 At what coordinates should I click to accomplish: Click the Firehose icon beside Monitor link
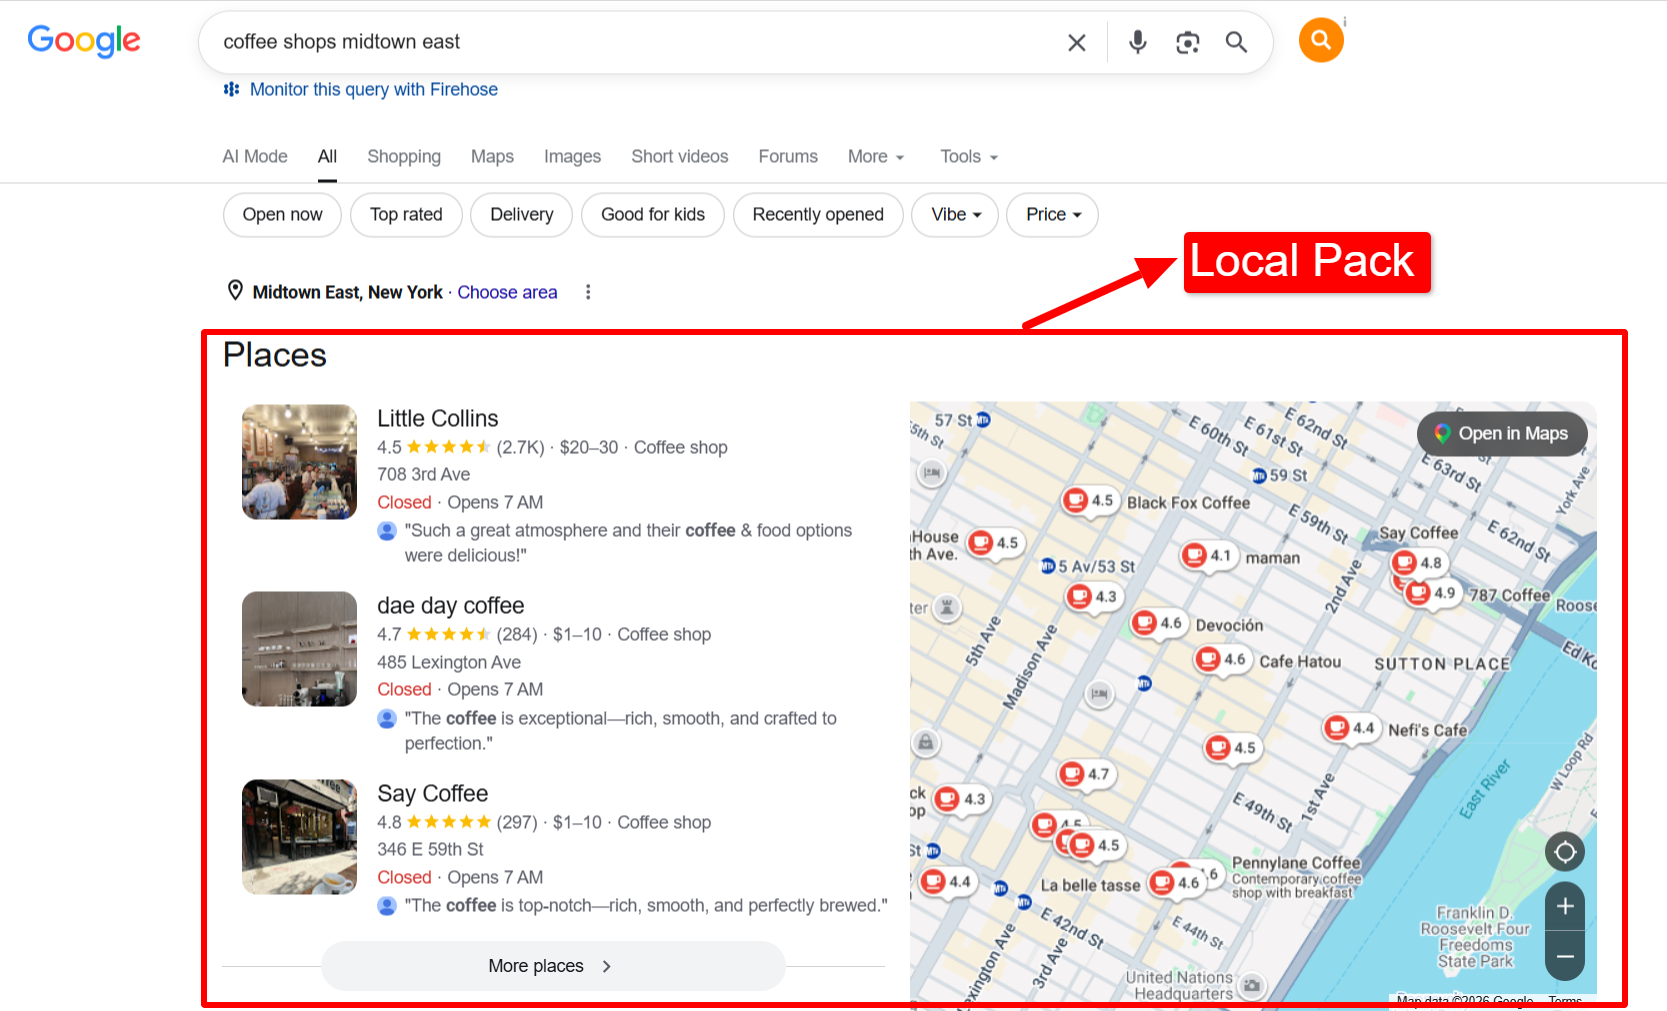tap(232, 89)
